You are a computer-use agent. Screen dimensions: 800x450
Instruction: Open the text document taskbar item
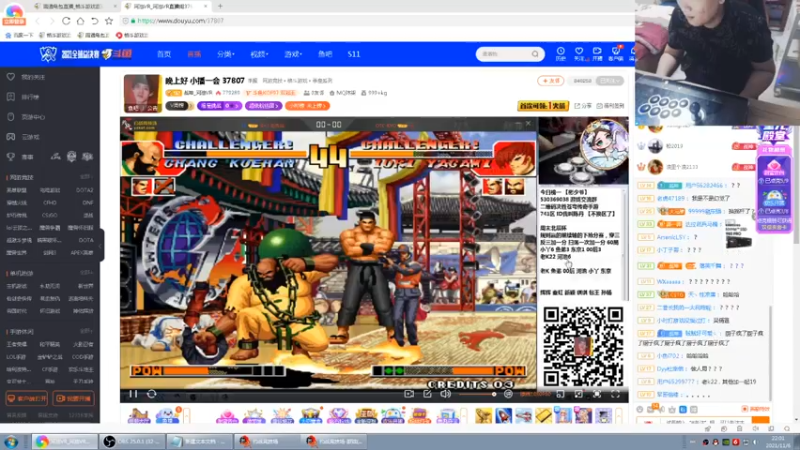coord(200,441)
